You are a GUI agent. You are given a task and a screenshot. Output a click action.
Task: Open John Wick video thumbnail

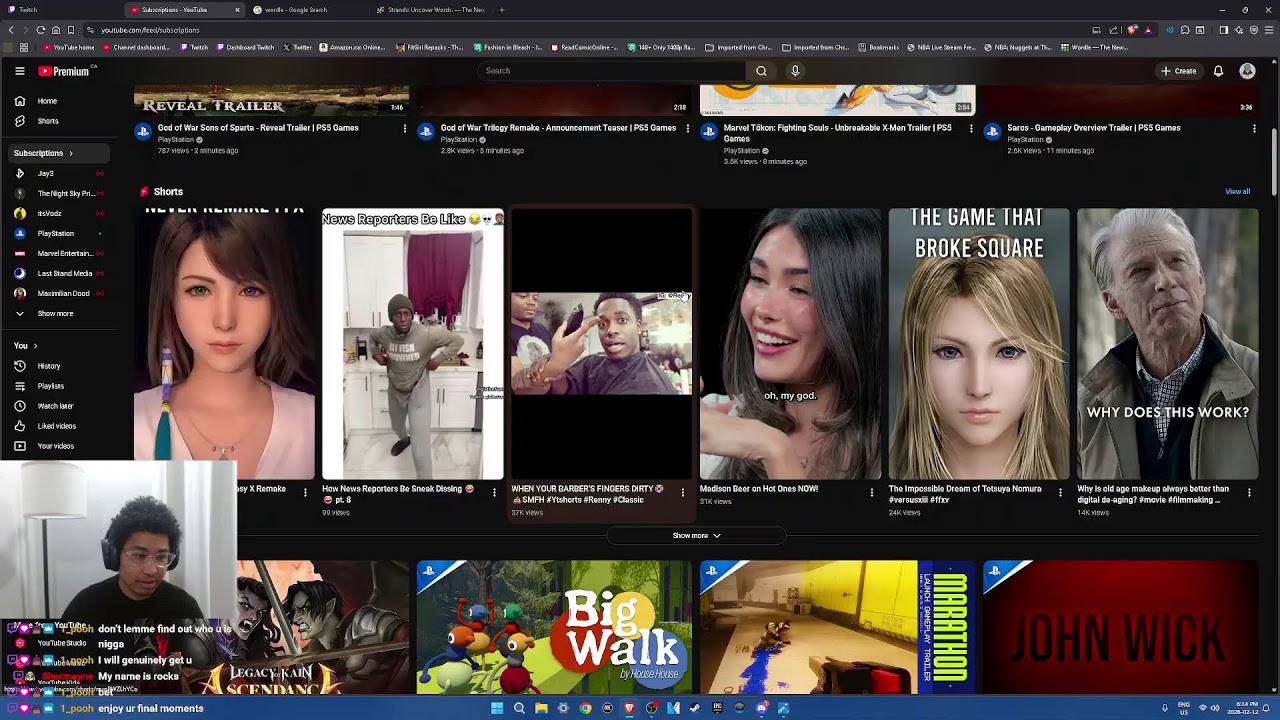[1120, 627]
